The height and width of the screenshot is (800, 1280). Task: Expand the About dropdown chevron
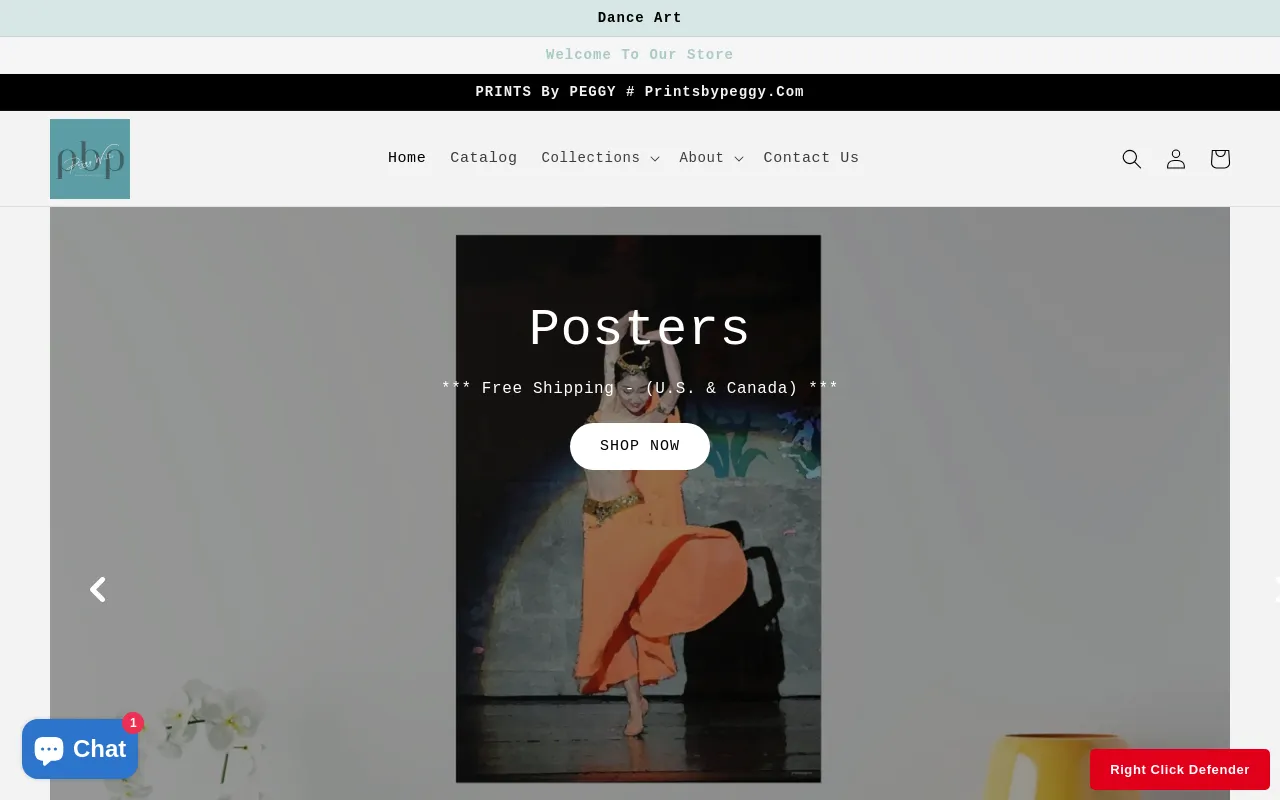click(x=739, y=159)
